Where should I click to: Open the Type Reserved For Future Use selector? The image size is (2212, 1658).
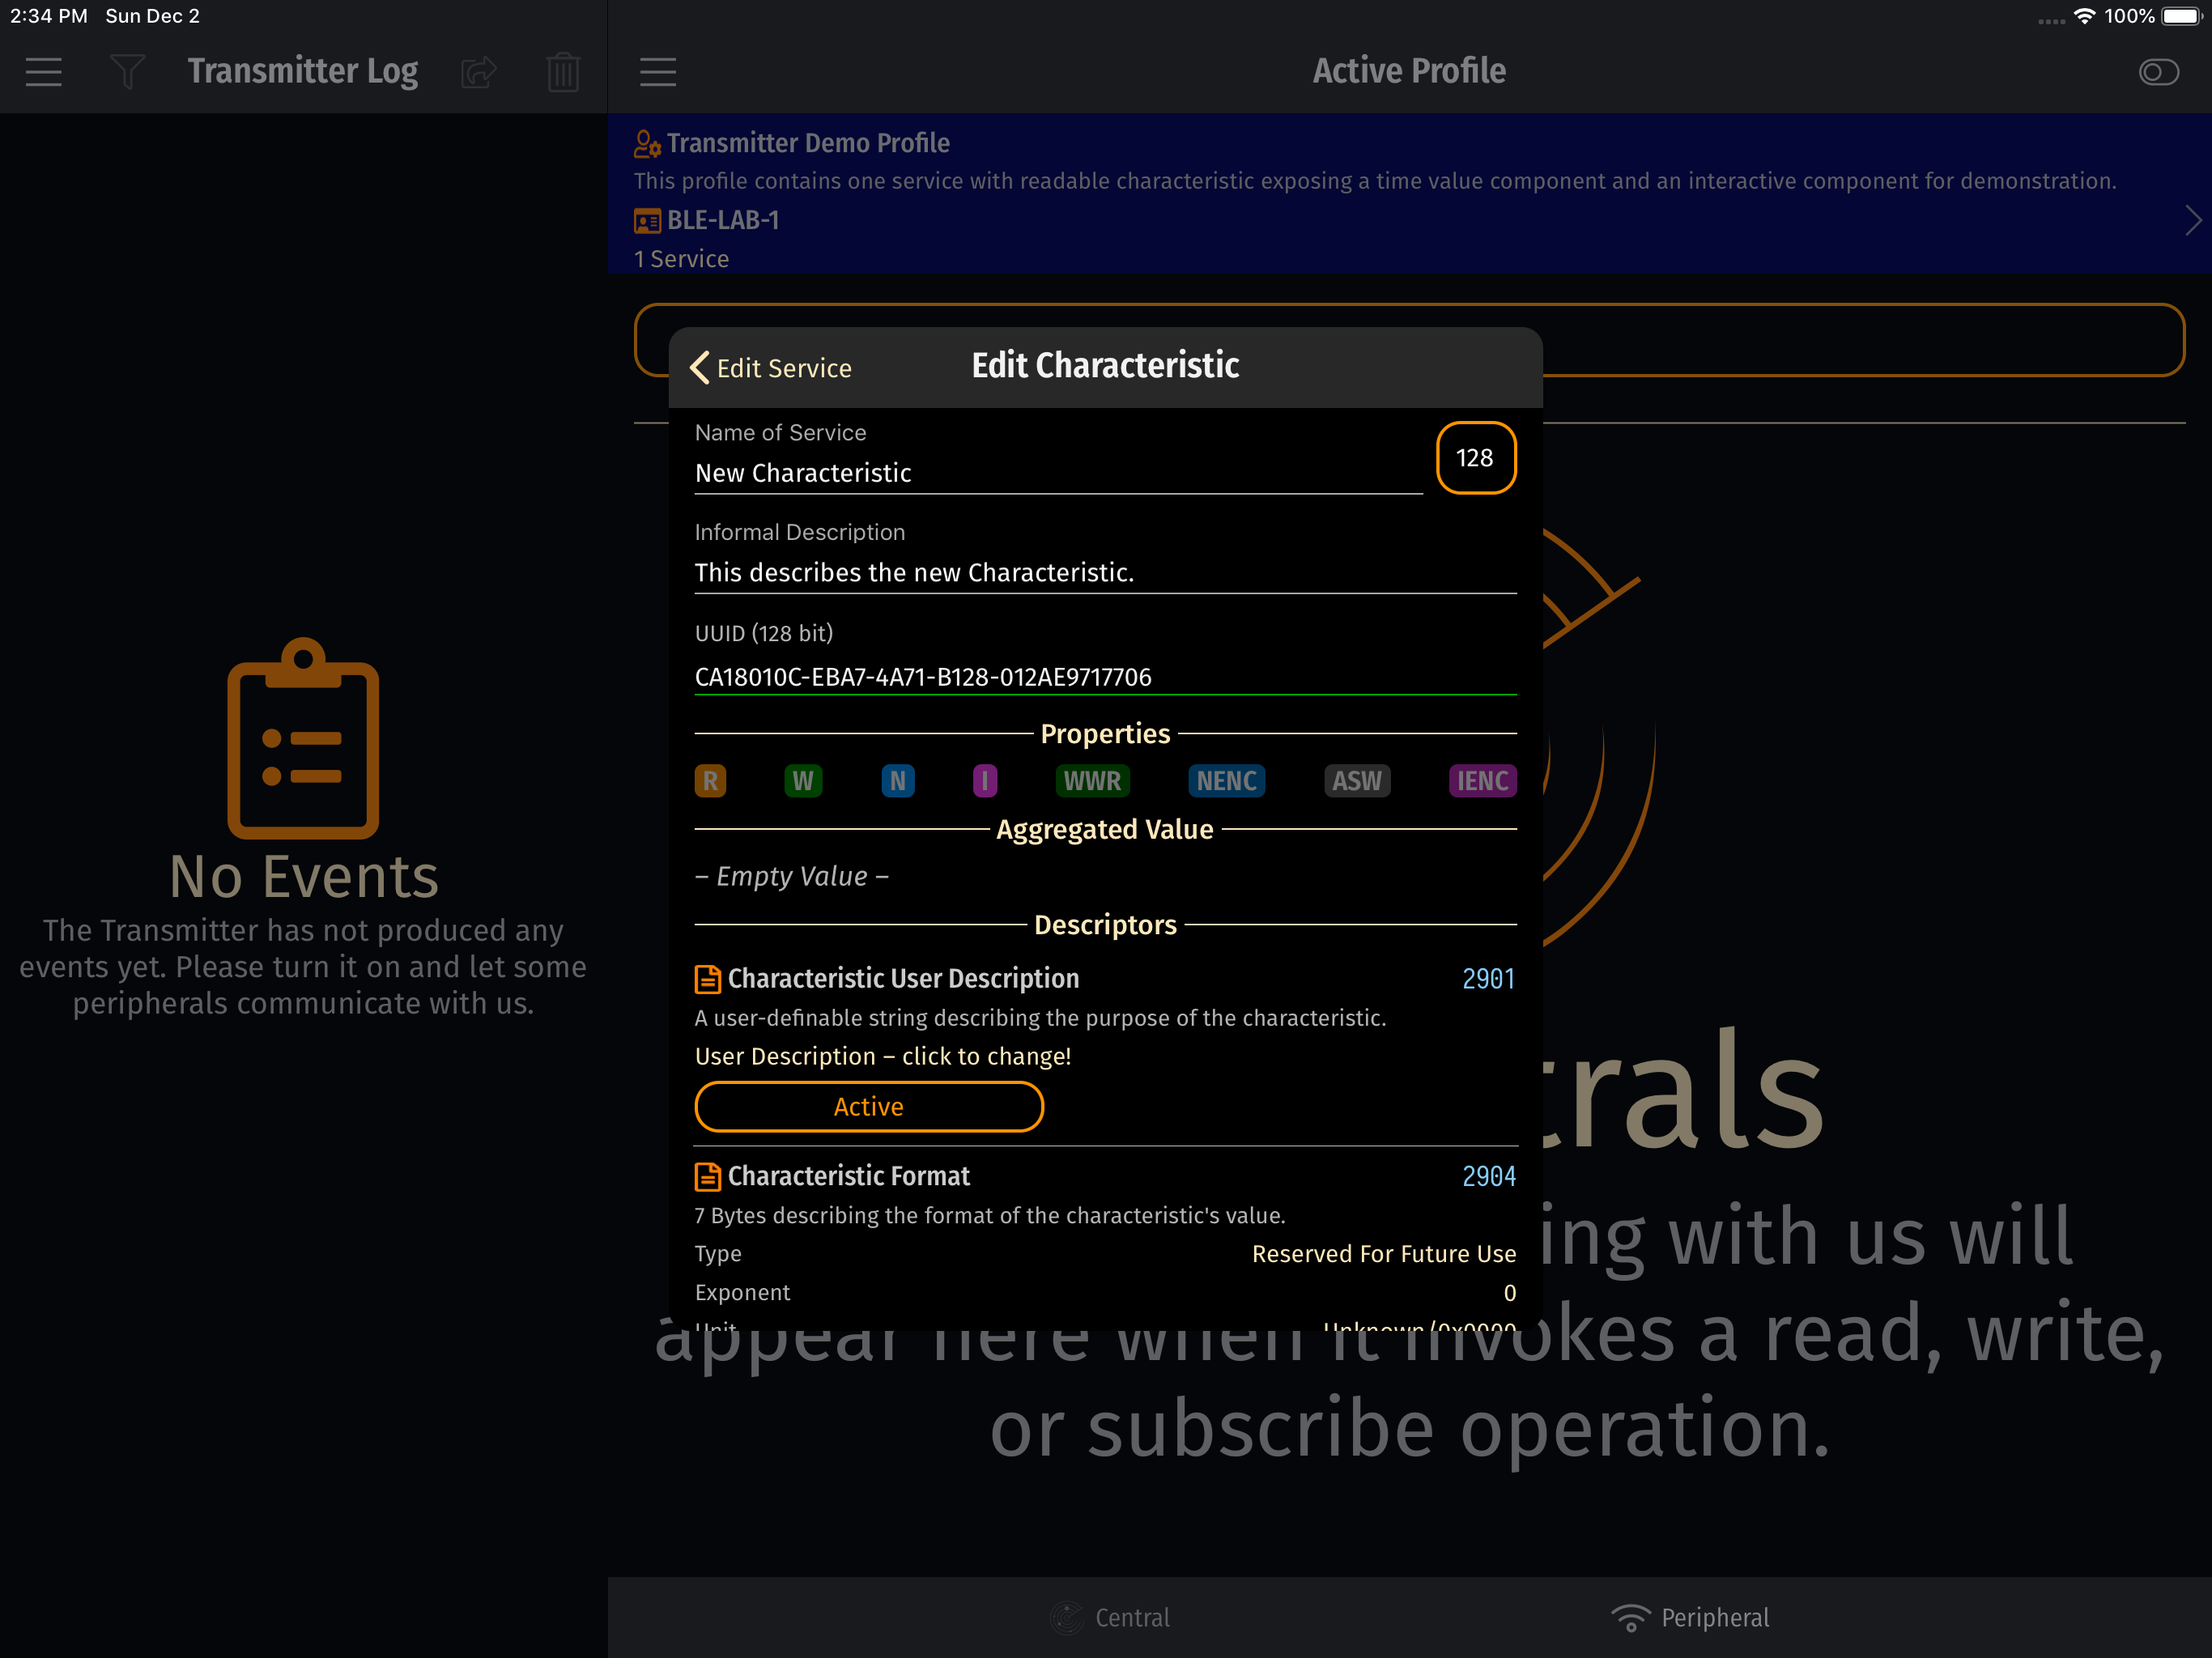(1382, 1254)
